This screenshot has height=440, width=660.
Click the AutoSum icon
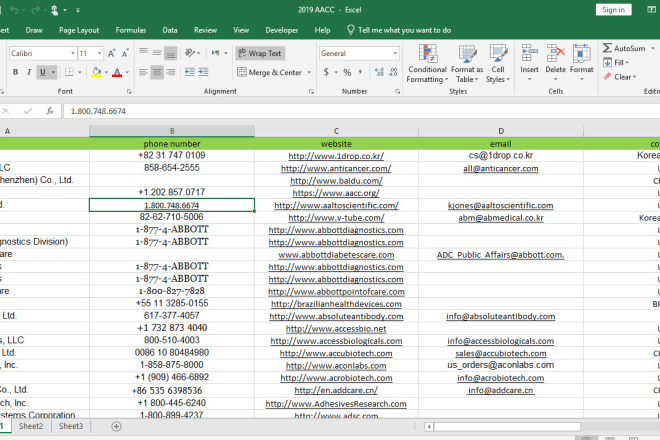[x=607, y=48]
